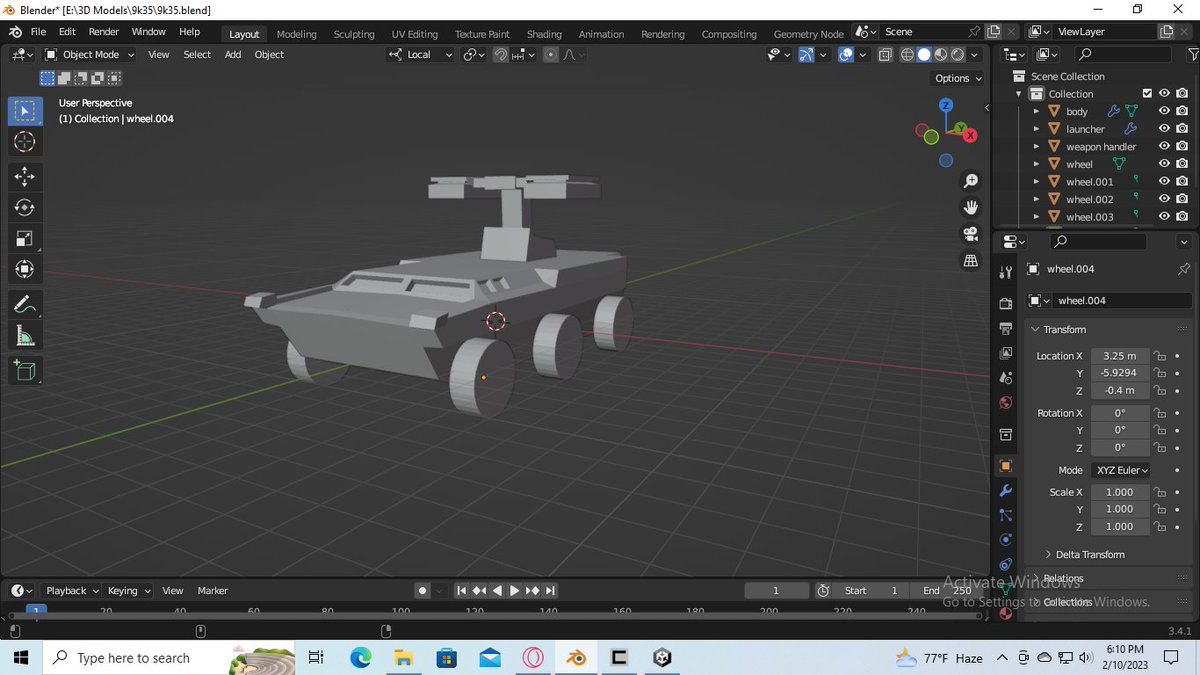Toggle viewport visibility of wheel.002
Screen dimensions: 1200x675
point(1163,199)
